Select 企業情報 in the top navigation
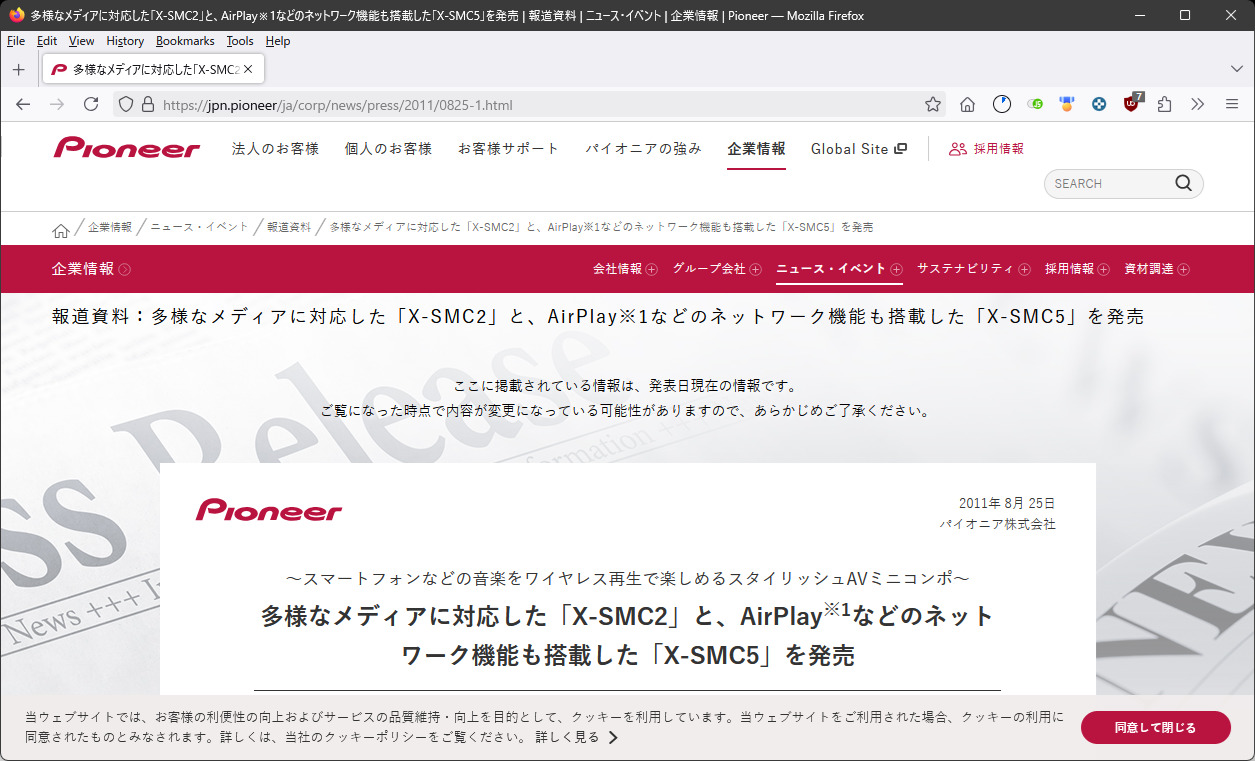1255x761 pixels. click(x=756, y=149)
